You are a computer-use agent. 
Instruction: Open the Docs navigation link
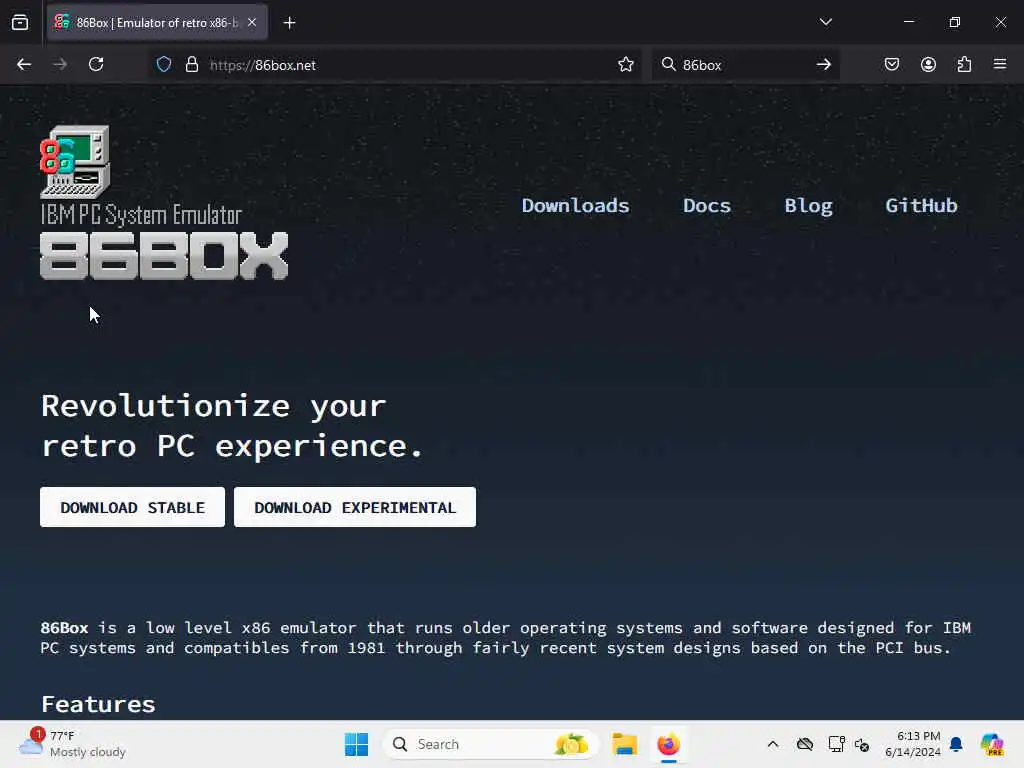pos(707,206)
